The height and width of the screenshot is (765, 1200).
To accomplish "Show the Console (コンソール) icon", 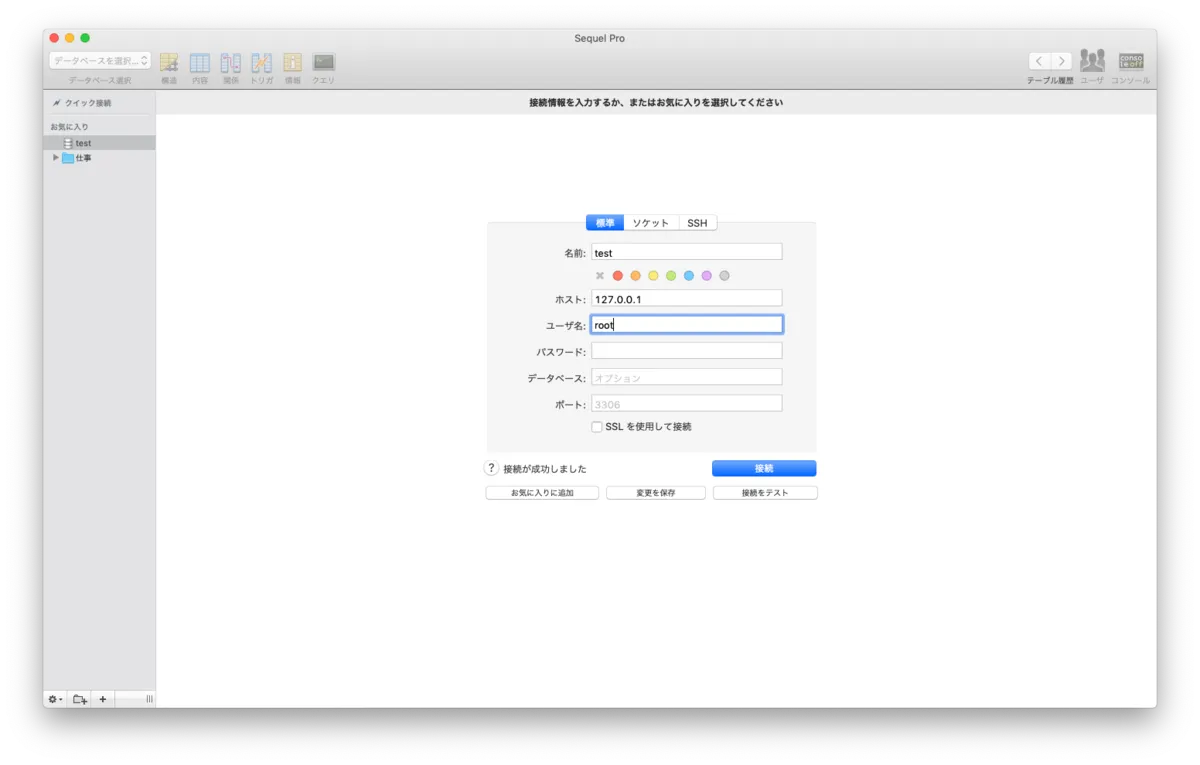I will tap(1131, 61).
